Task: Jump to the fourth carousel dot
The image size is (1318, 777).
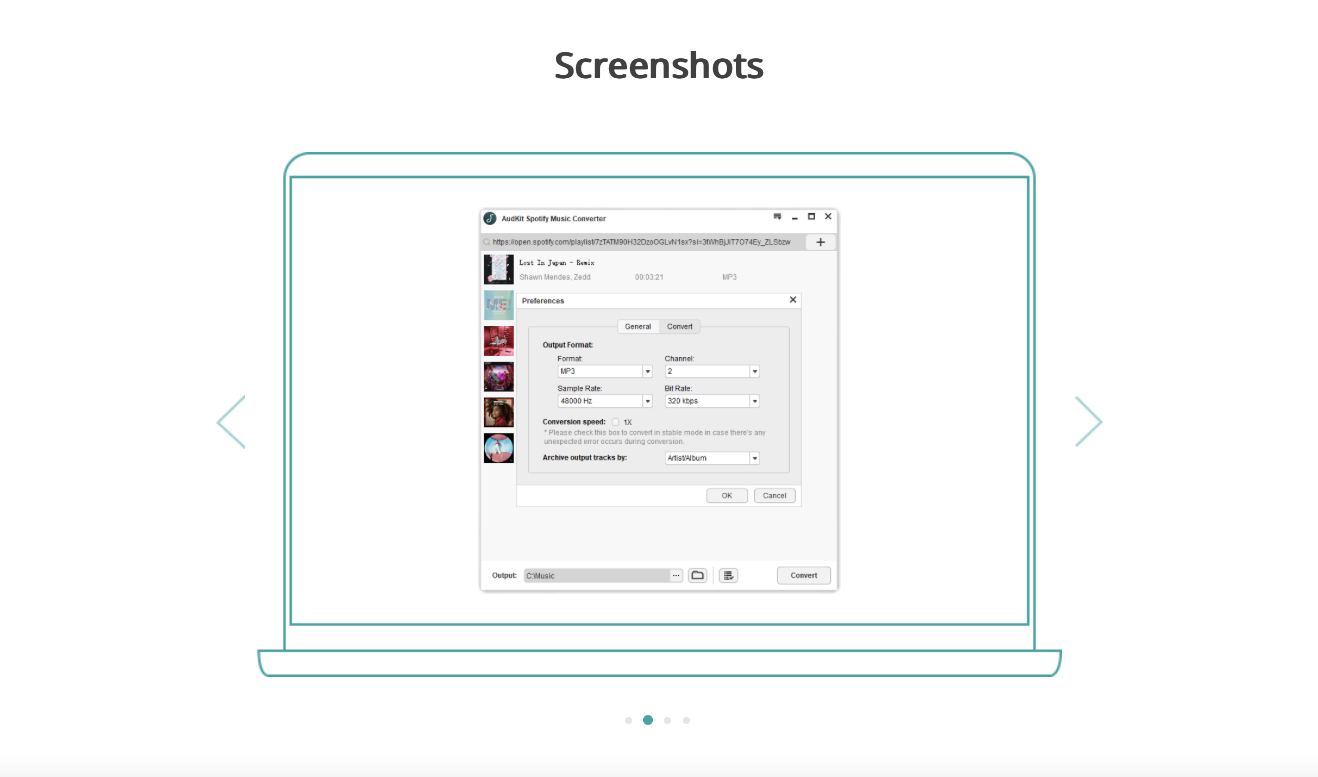Action: 686,720
